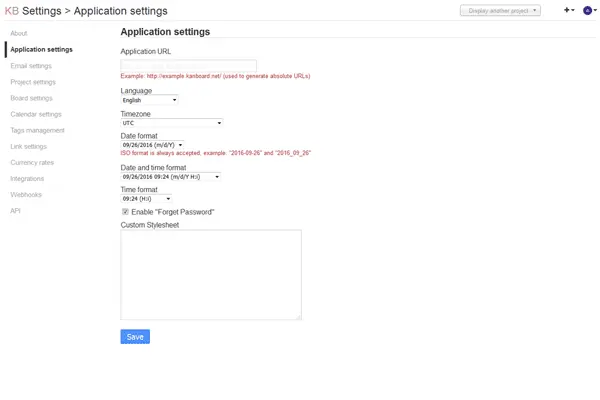Open Email settings in sidebar
The width and height of the screenshot is (600, 400).
(31, 66)
